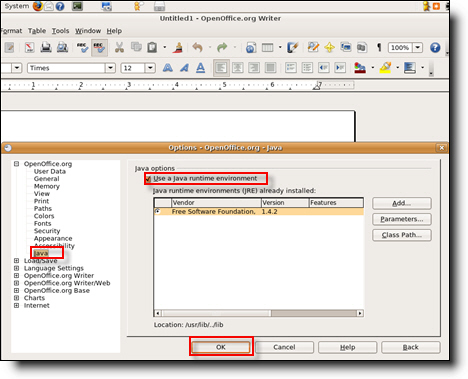The height and width of the screenshot is (379, 468).
Task: Expand the Internet tree node
Action: (x=16, y=305)
